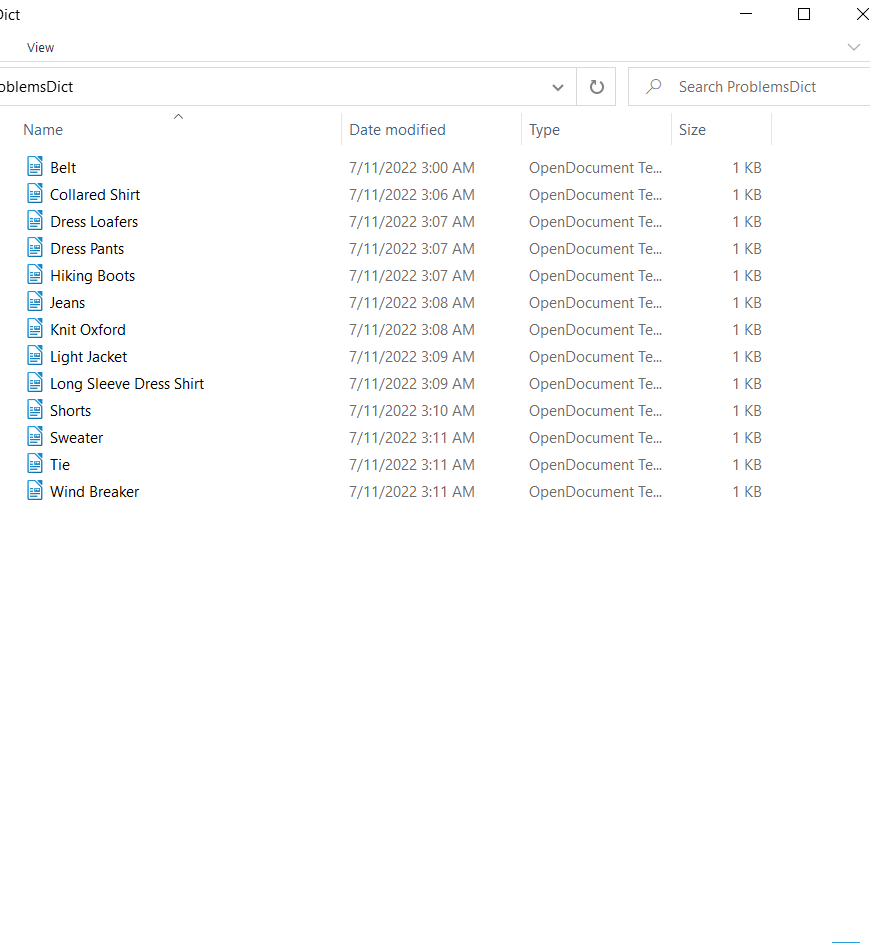This screenshot has height=943, width=870.
Task: Click the Belt file icon
Action: 35,167
